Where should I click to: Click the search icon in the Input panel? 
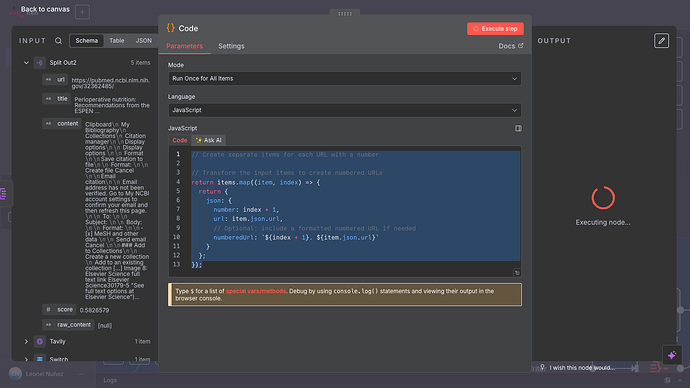[x=59, y=41]
